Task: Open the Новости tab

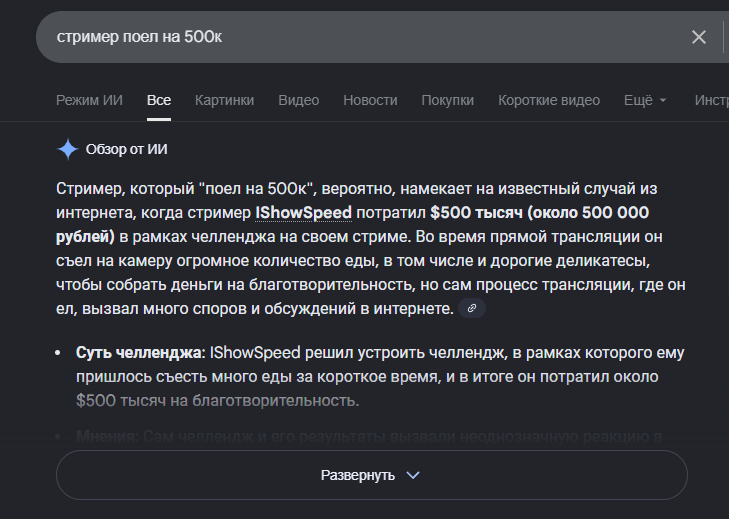Action: pos(370,100)
